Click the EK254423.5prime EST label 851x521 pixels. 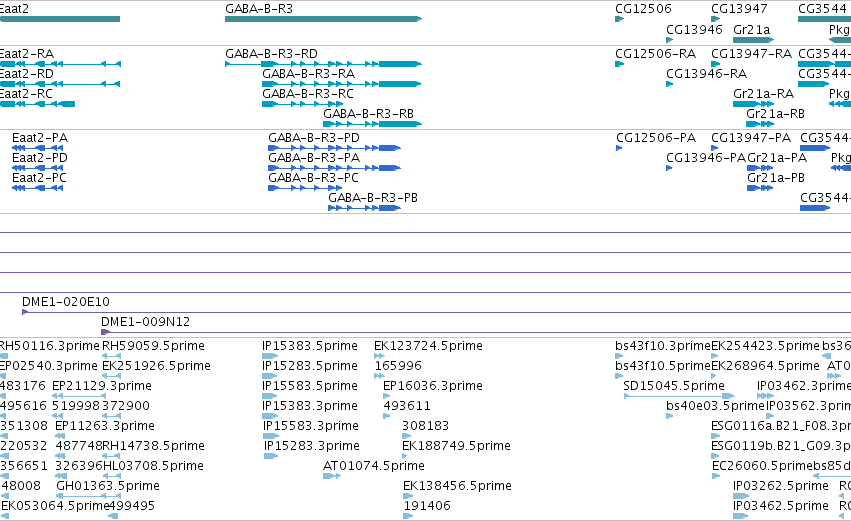(x=765, y=346)
